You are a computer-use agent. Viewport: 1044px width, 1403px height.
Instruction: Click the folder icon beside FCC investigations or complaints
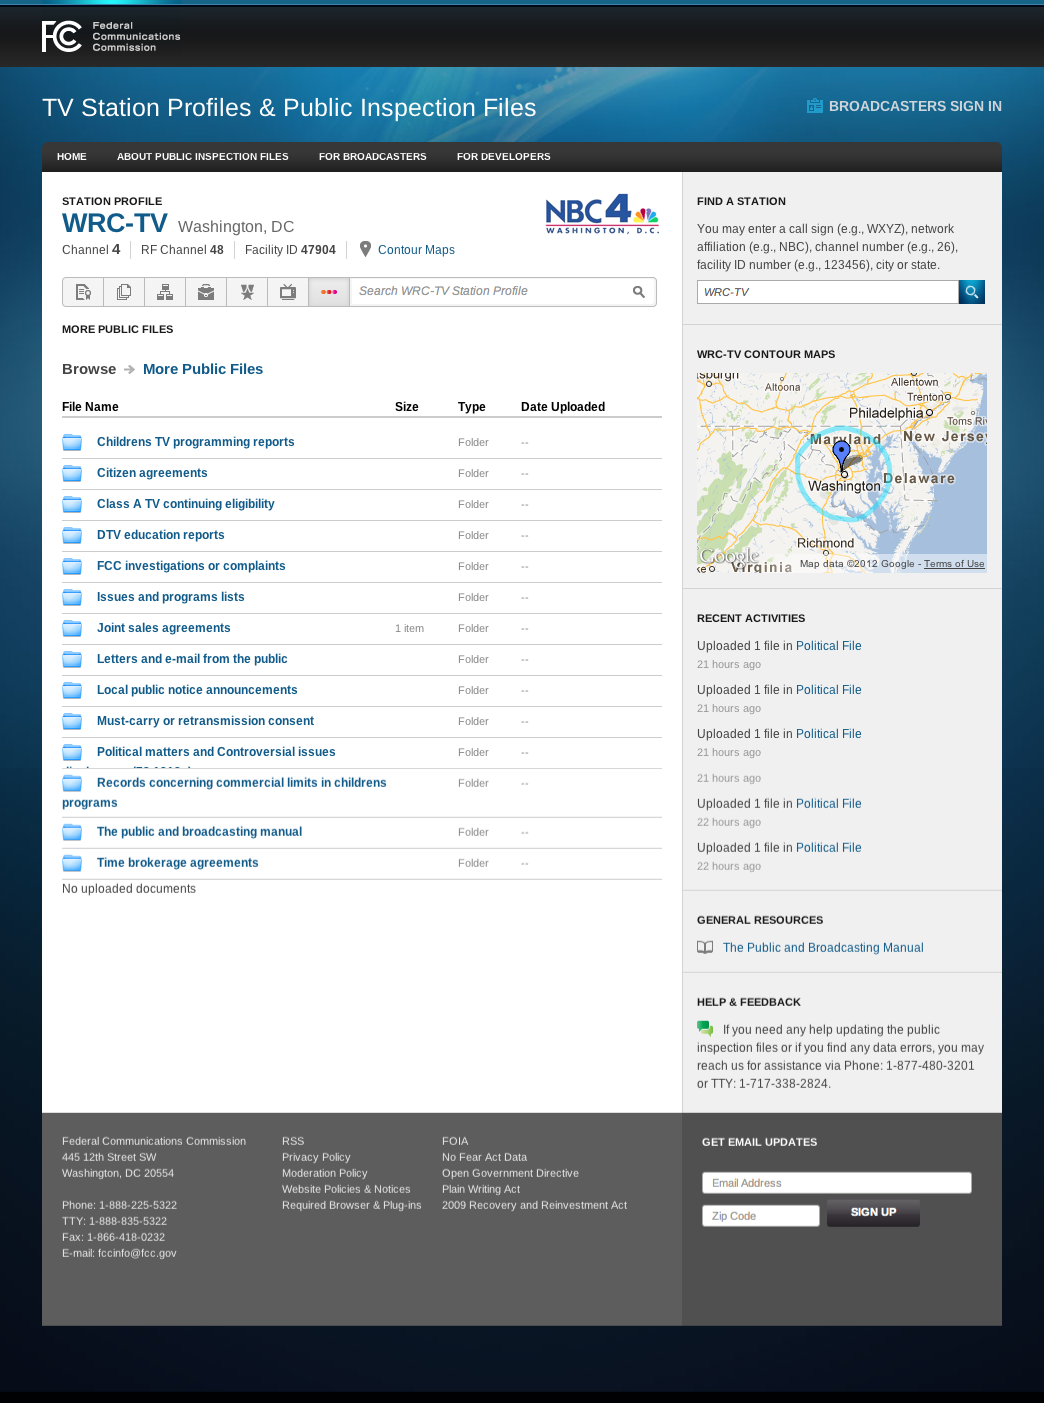pyautogui.click(x=72, y=566)
